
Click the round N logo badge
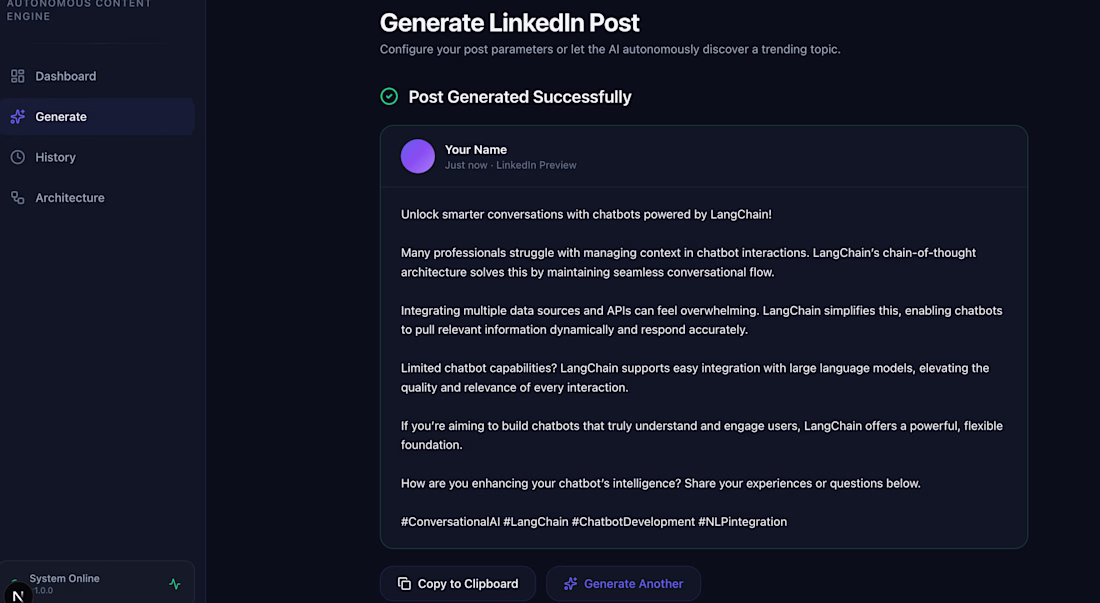click(x=18, y=595)
